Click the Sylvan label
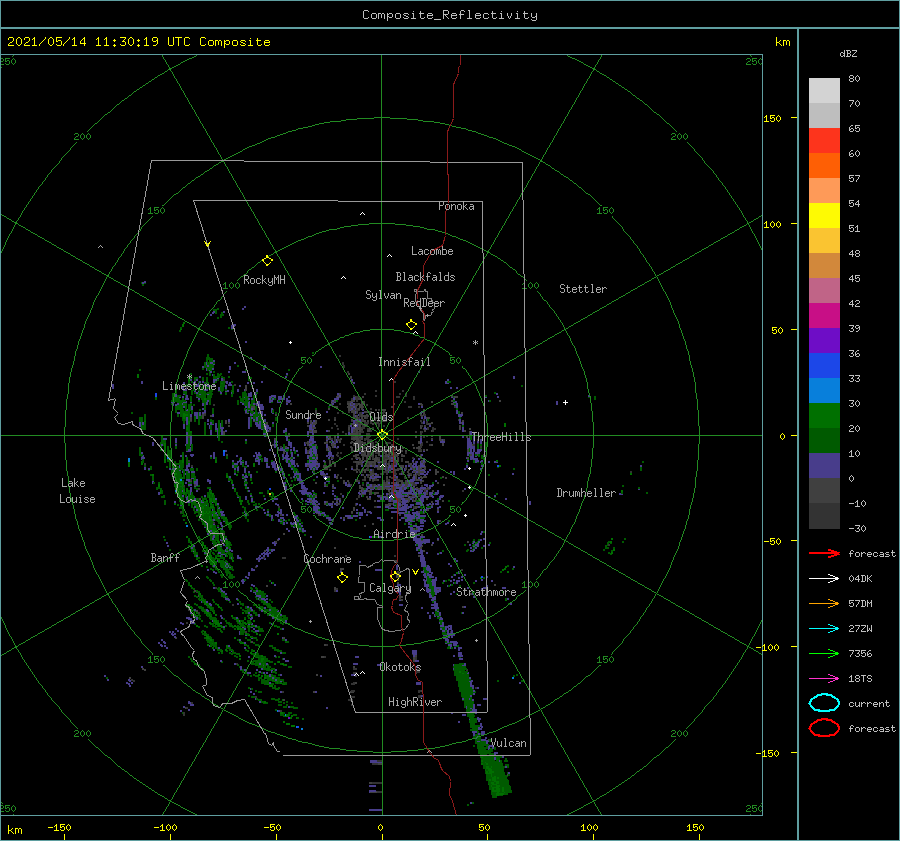 [x=383, y=296]
